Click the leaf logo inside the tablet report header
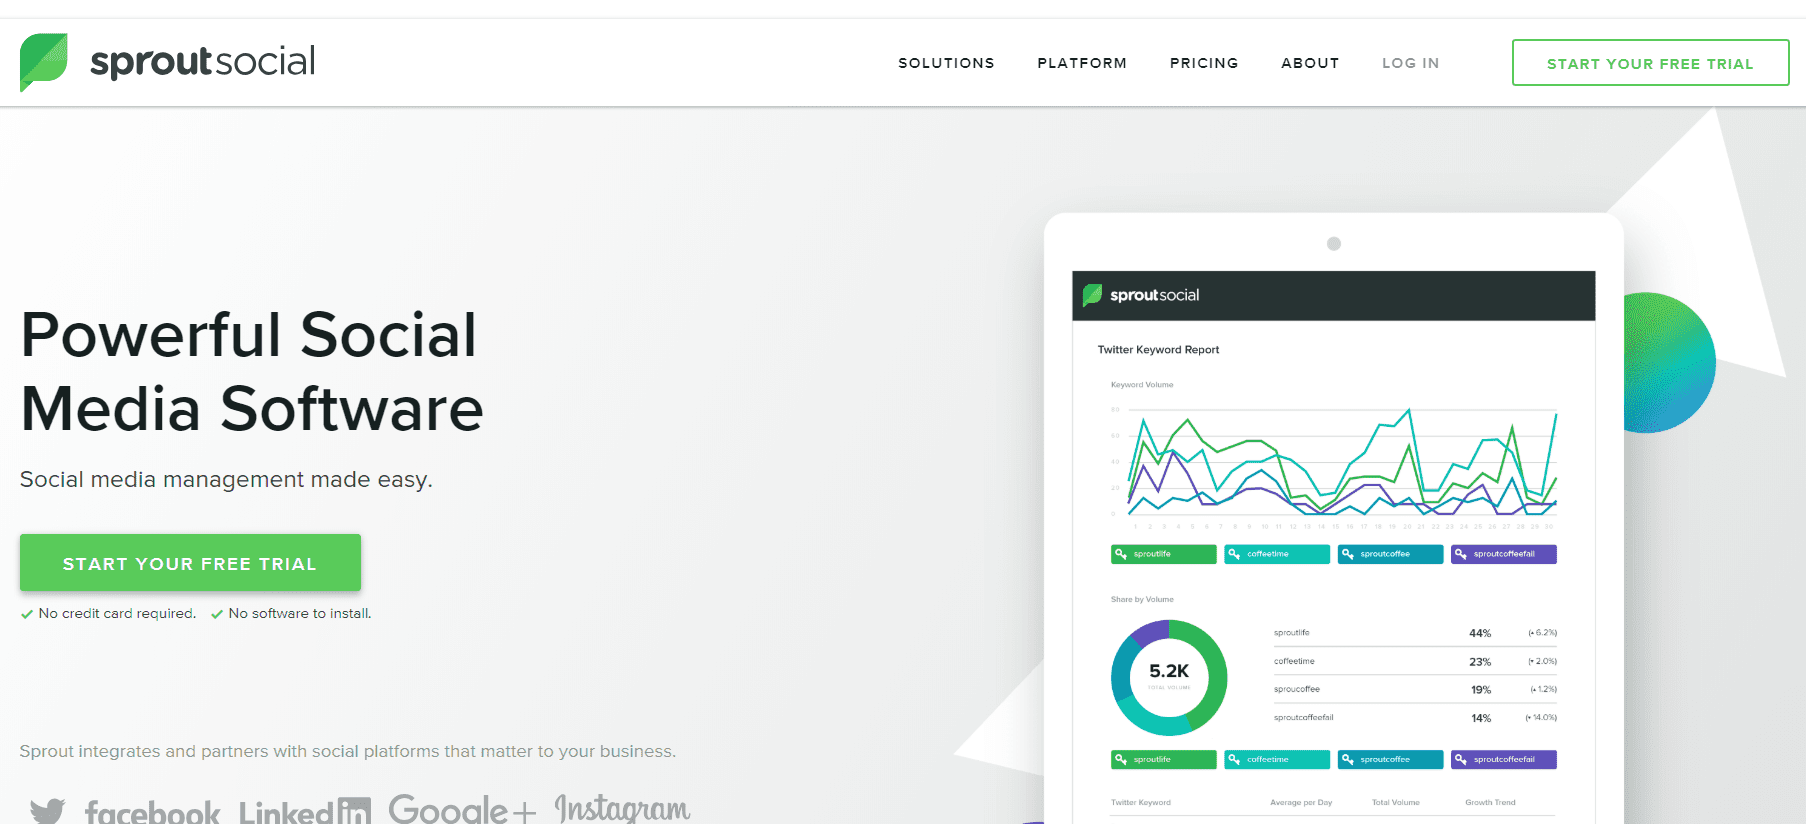Image resolution: width=1806 pixels, height=824 pixels. (1093, 295)
